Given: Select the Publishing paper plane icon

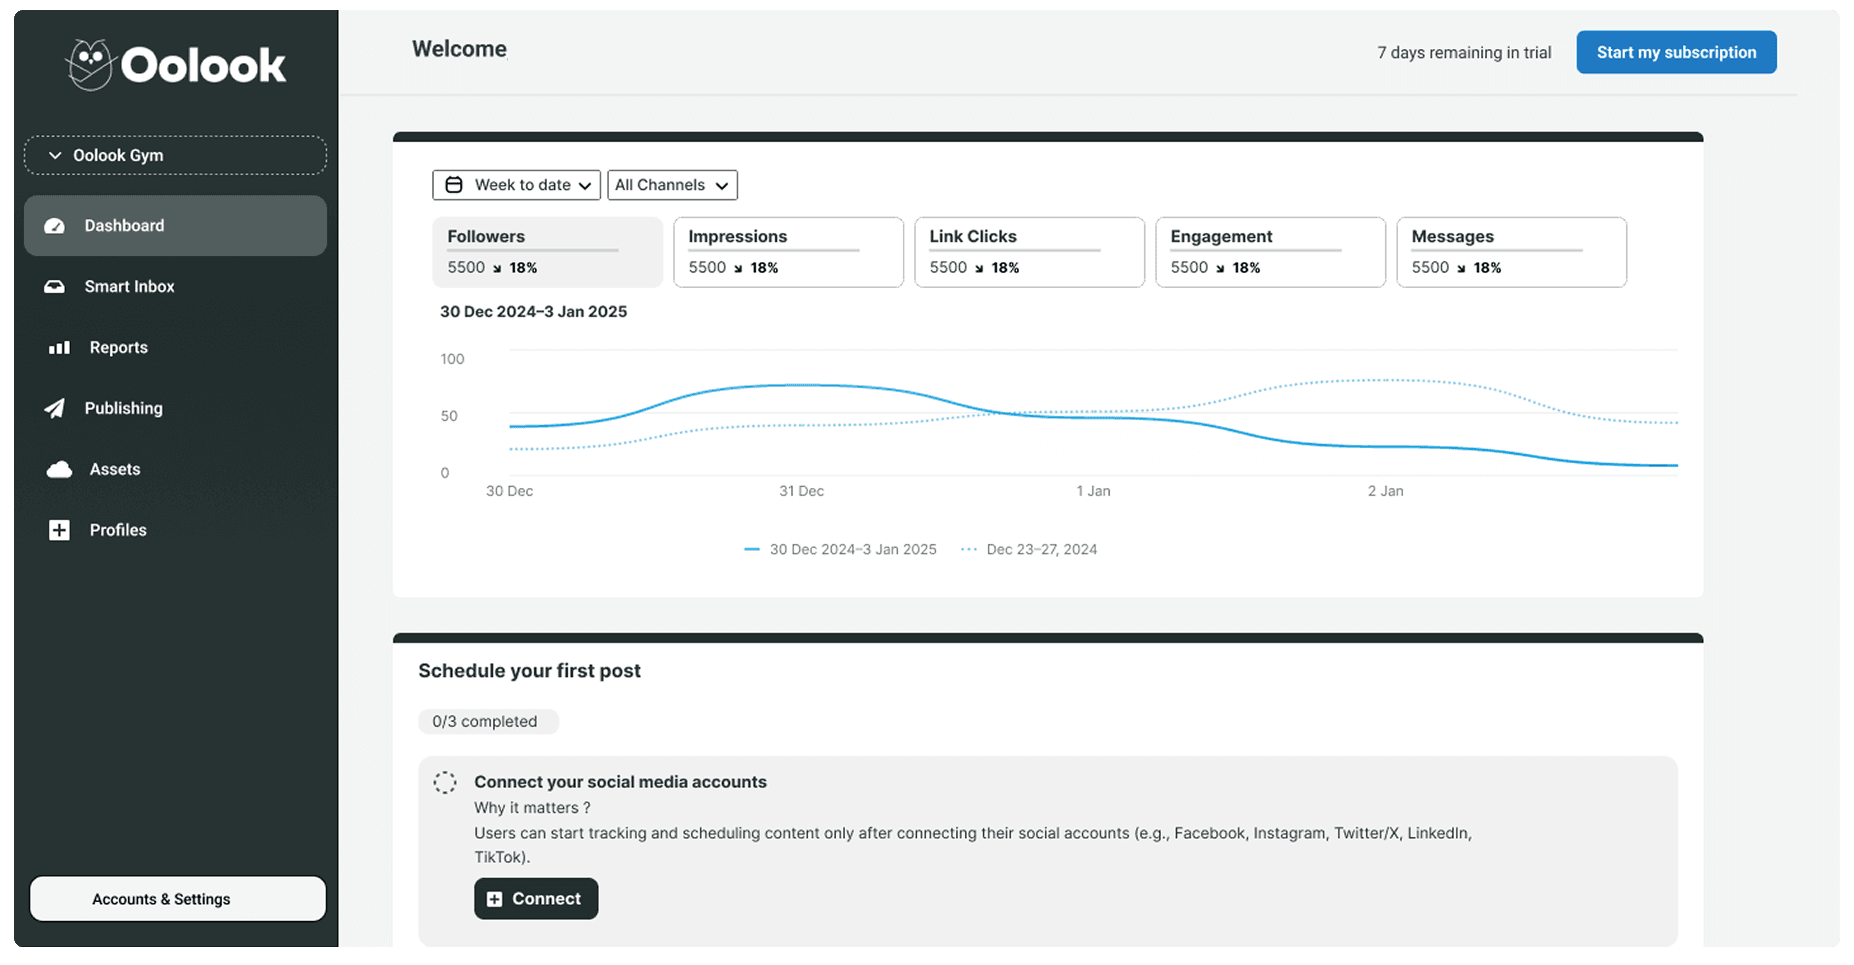Looking at the screenshot, I should tap(55, 409).
